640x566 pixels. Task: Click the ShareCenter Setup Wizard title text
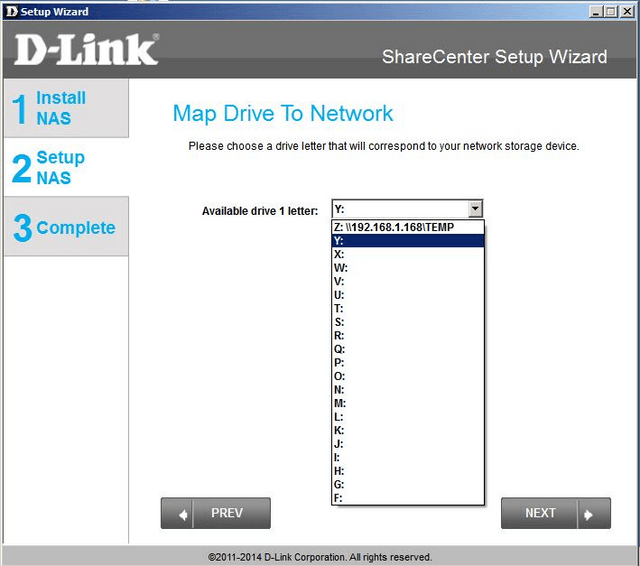click(494, 57)
